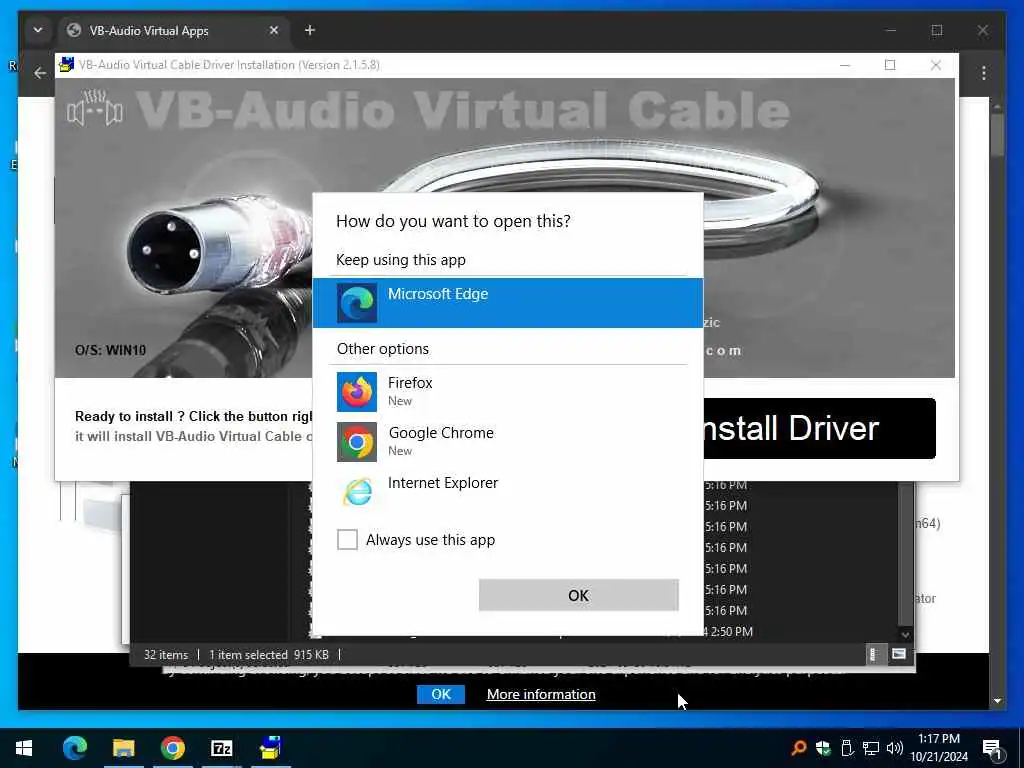Open a new browser tab
The image size is (1024, 768).
coord(310,30)
